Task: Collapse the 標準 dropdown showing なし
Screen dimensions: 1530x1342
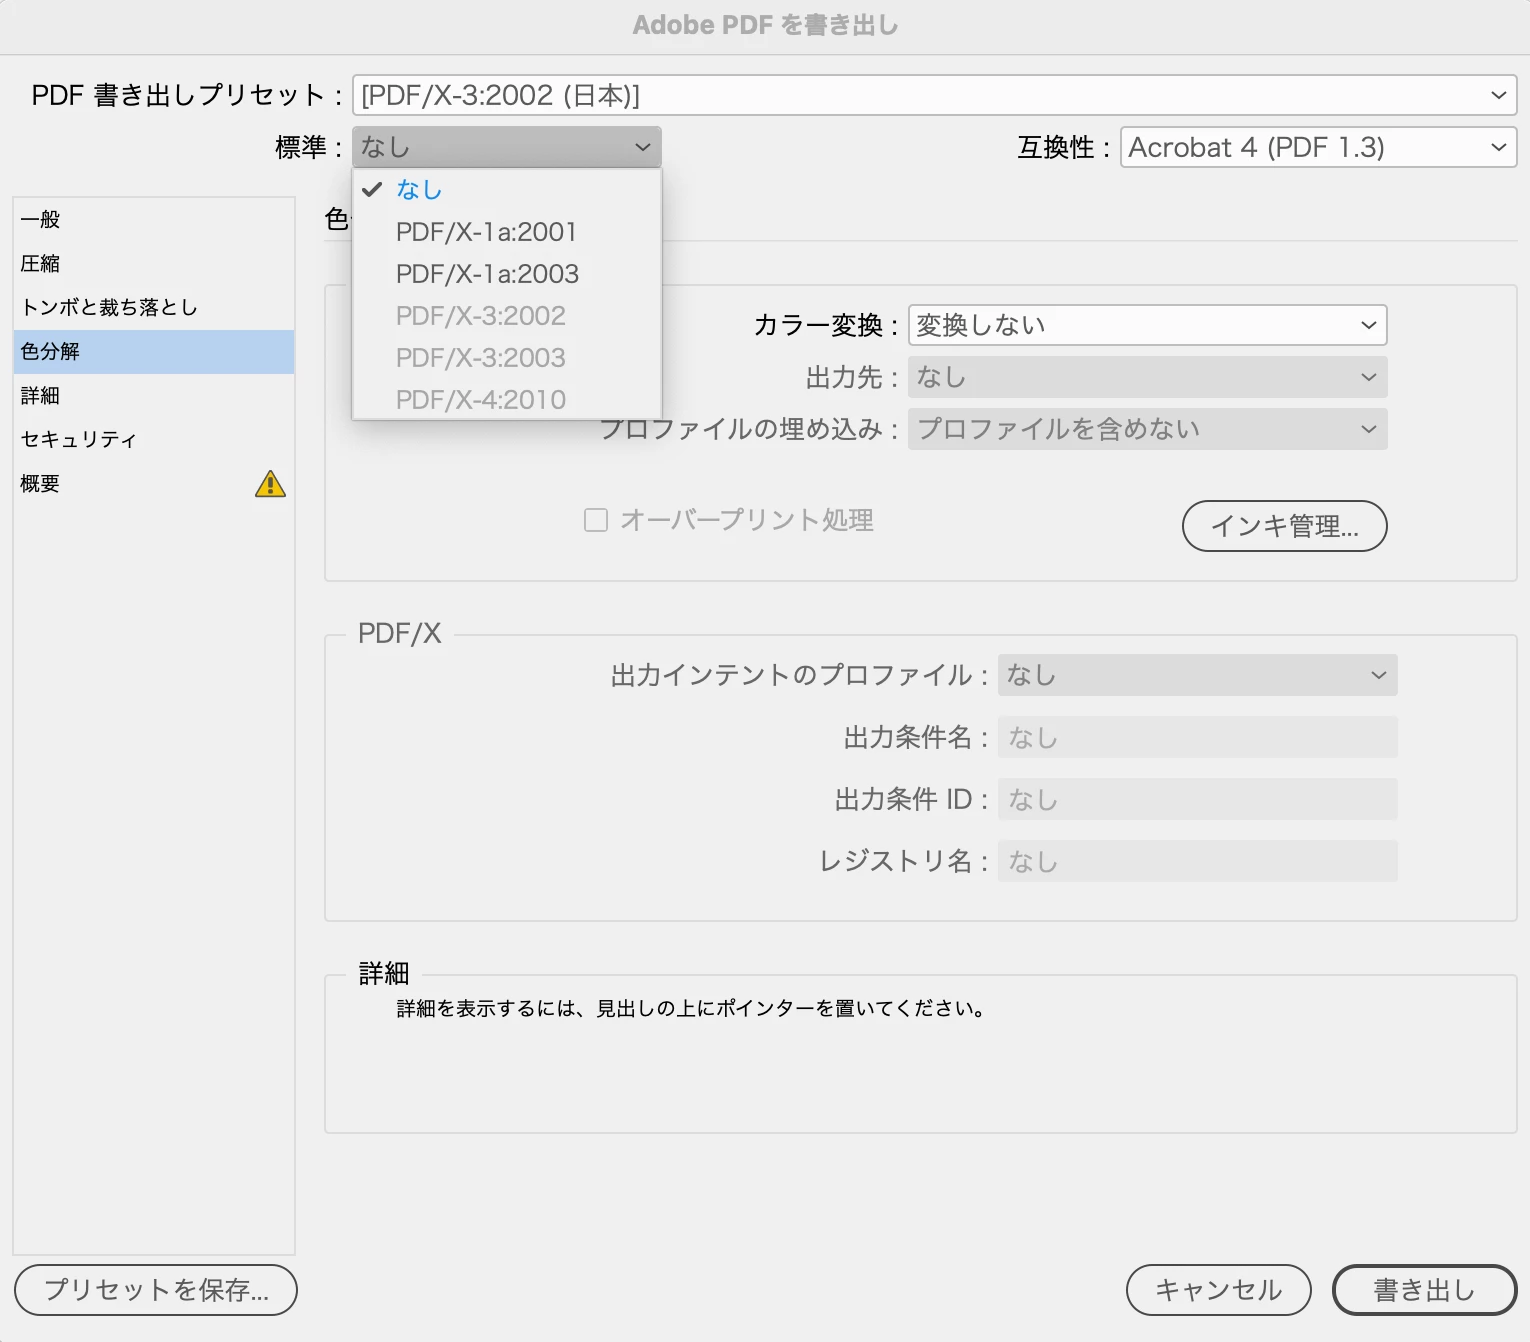Action: pos(507,147)
